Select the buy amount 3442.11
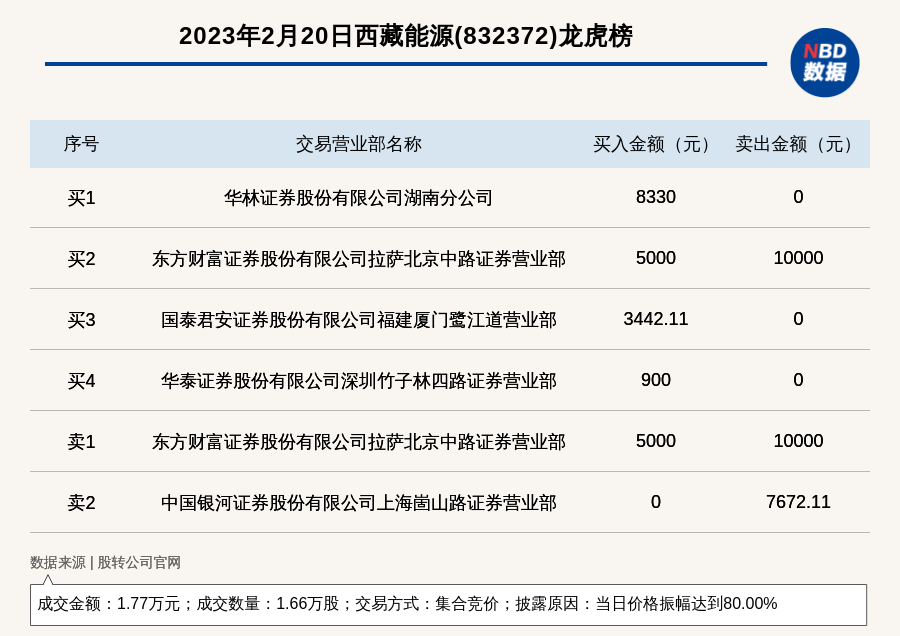Image resolution: width=900 pixels, height=636 pixels. coord(655,319)
